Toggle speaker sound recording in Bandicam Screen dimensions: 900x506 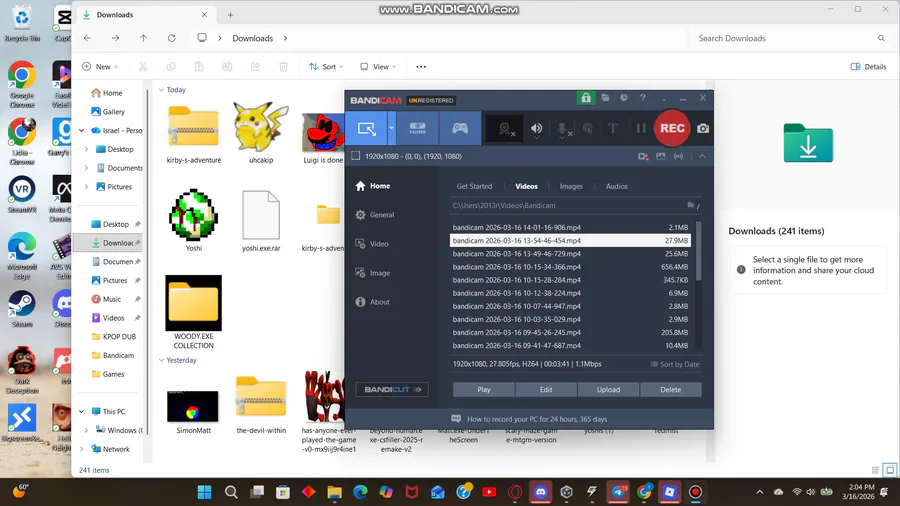[x=536, y=129]
